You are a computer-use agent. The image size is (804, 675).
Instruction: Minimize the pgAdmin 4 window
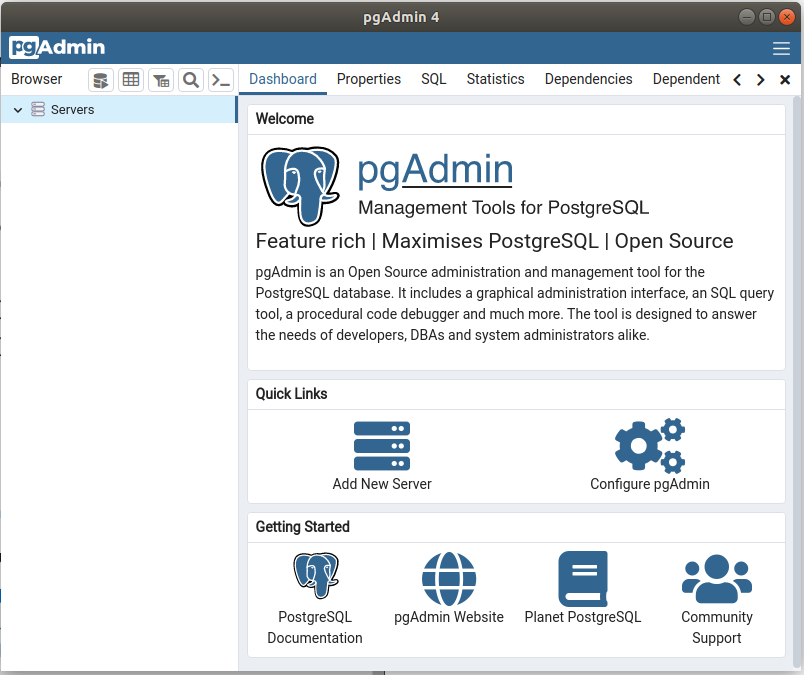[x=747, y=17]
